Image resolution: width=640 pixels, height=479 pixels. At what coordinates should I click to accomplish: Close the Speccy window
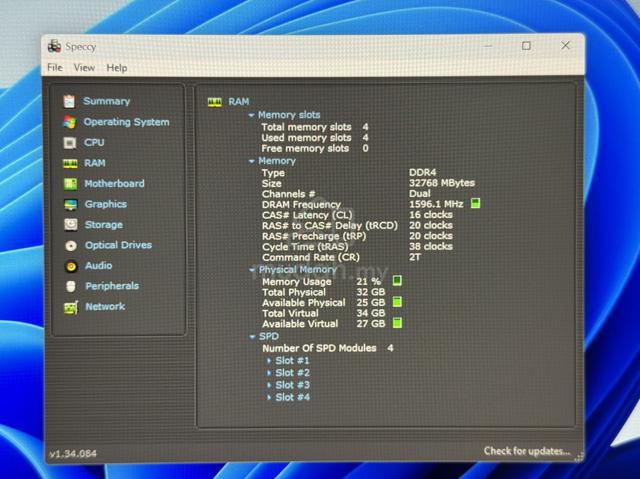click(x=565, y=45)
